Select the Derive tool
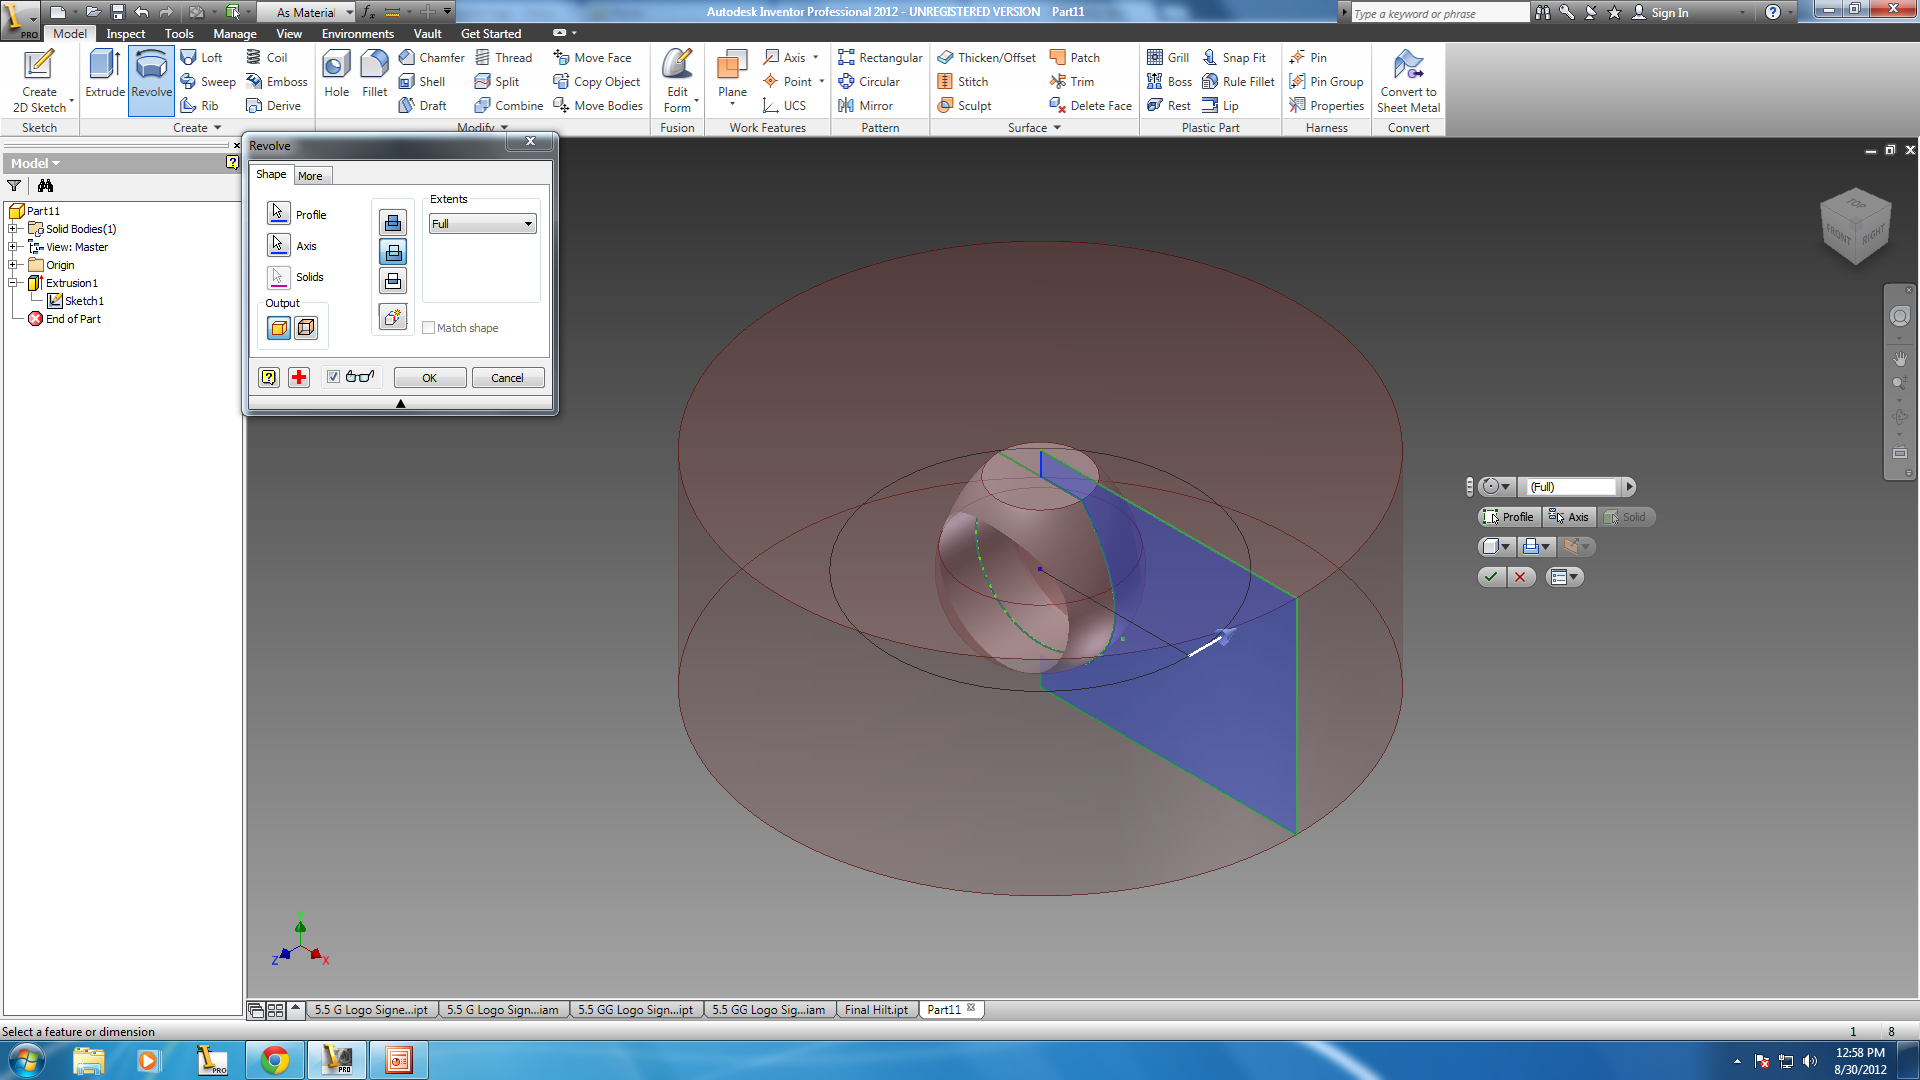Viewport: 1920px width, 1080px height. (x=274, y=105)
